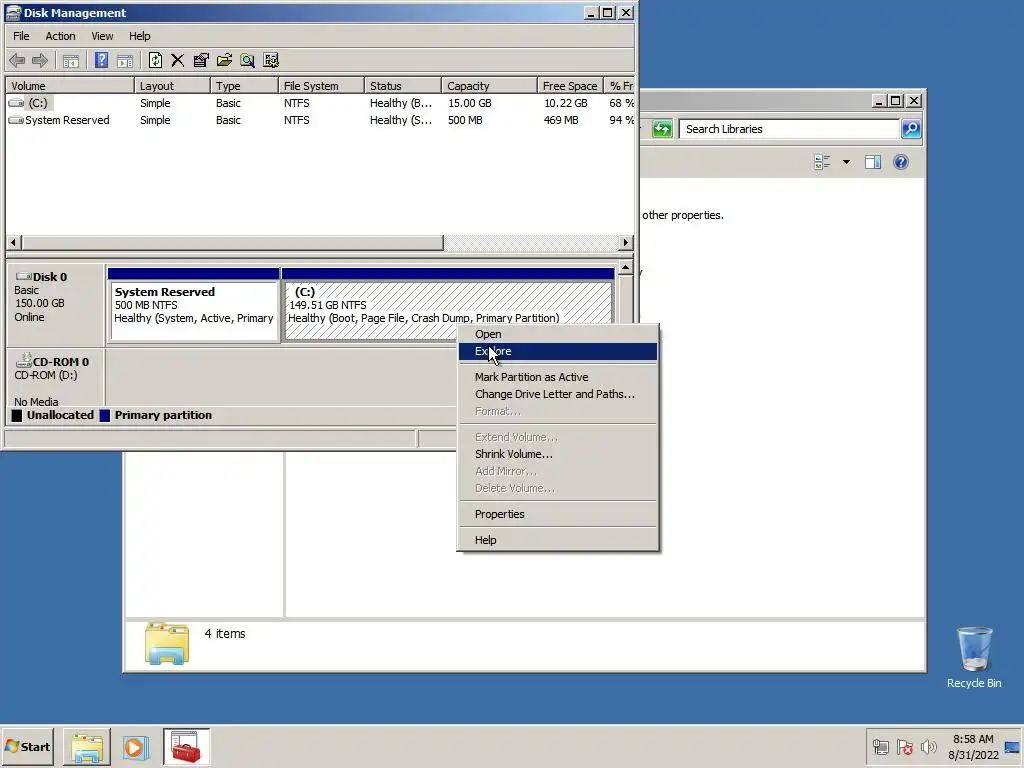Click the blue search magnifier in Libraries window
This screenshot has height=768, width=1024.
tap(911, 129)
